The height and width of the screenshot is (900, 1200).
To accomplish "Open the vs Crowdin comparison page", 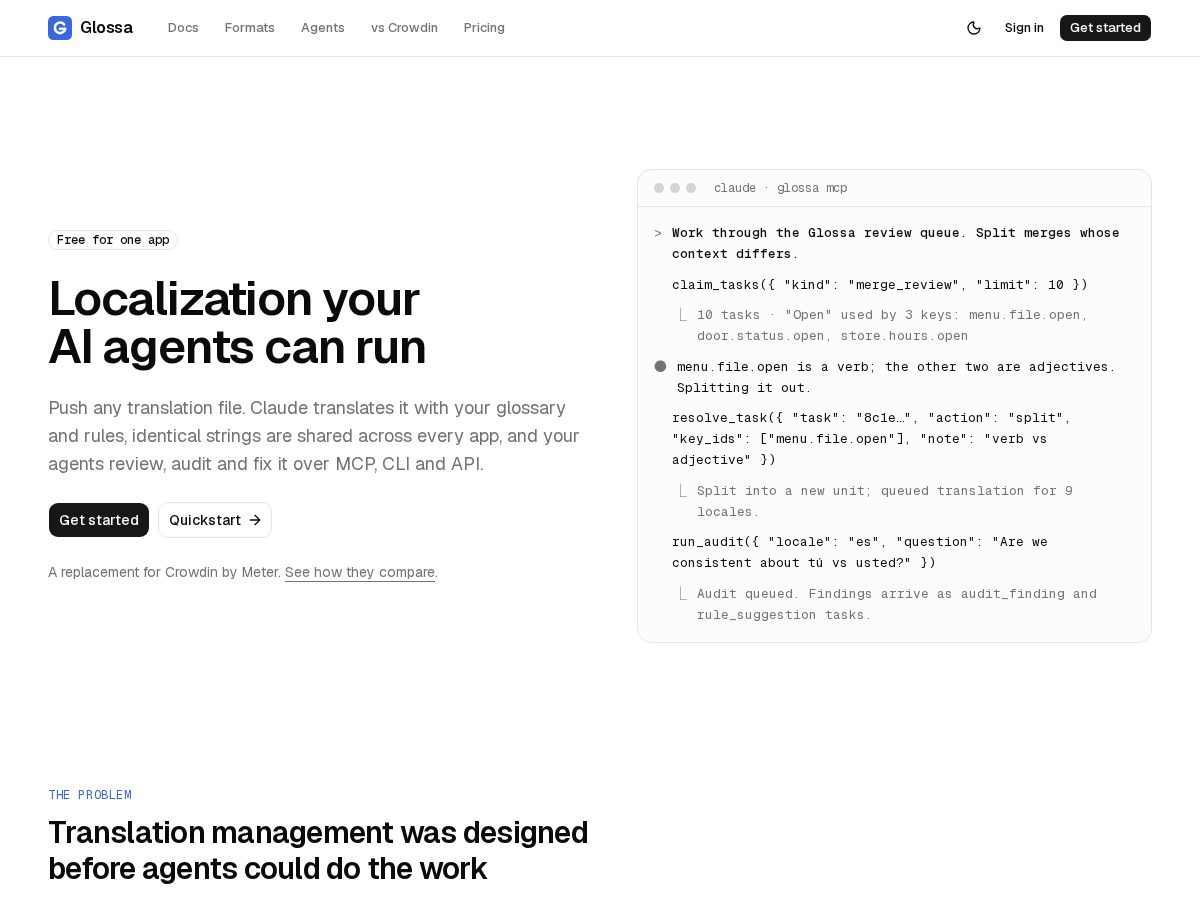I will pos(404,28).
